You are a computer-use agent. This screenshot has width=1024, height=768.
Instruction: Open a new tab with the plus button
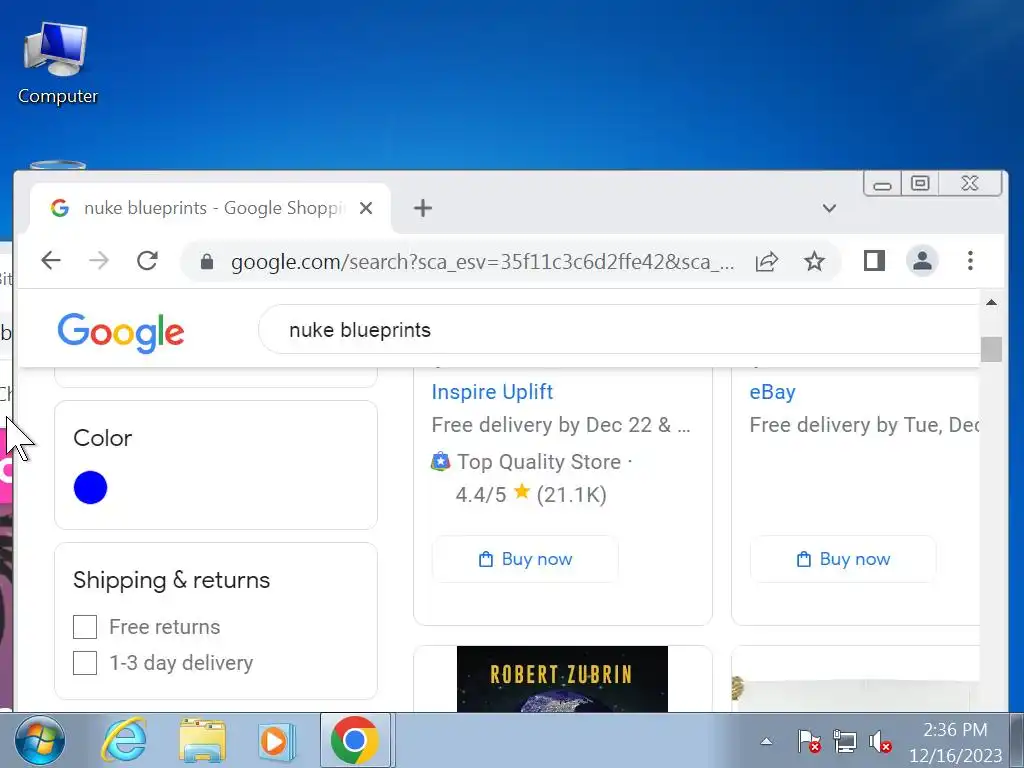tap(423, 208)
